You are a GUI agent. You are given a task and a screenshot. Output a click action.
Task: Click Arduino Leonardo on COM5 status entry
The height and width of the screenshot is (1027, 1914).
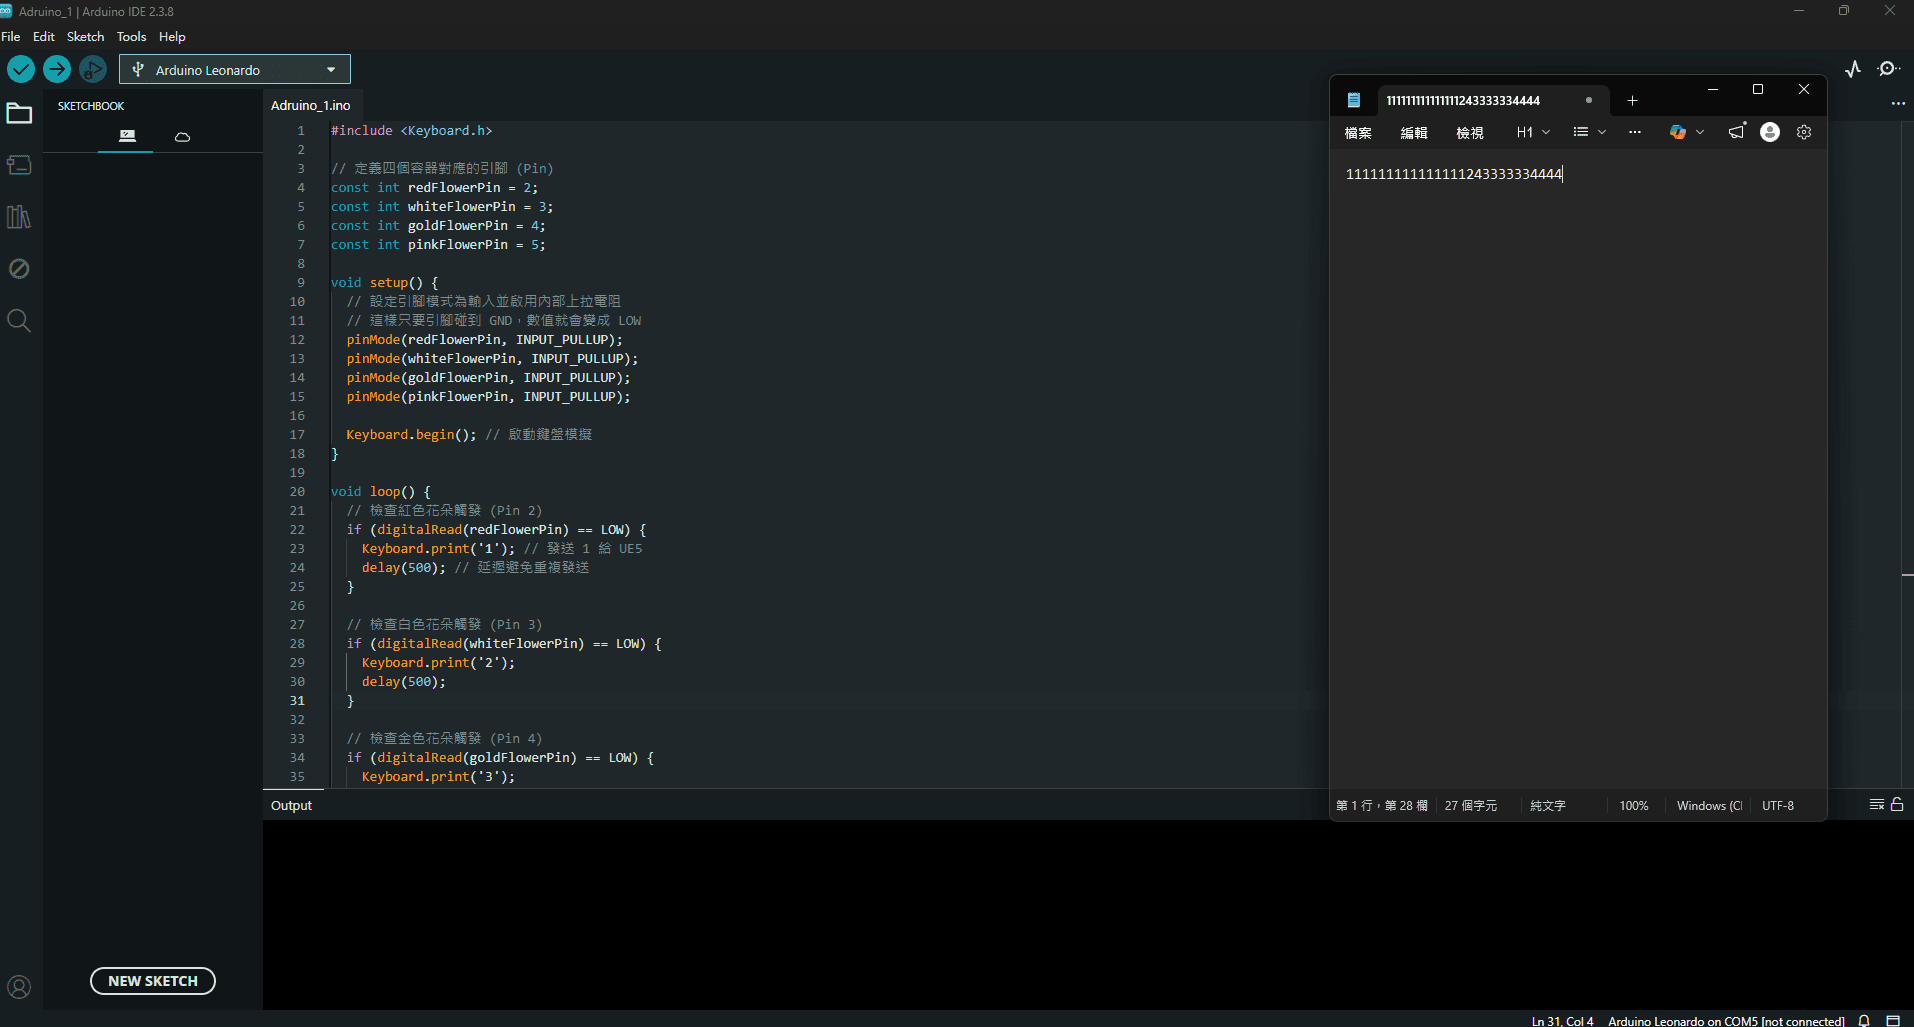coord(1726,1021)
